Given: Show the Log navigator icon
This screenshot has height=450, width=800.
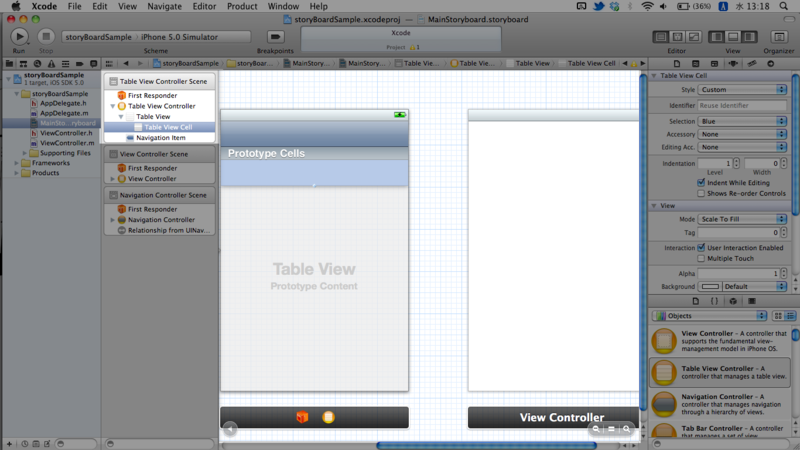Looking at the screenshot, I should [93, 64].
